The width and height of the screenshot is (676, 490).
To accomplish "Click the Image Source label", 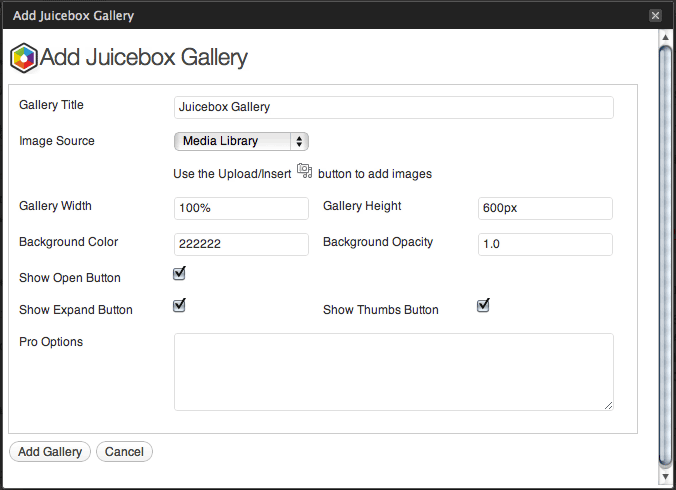I will point(57,141).
